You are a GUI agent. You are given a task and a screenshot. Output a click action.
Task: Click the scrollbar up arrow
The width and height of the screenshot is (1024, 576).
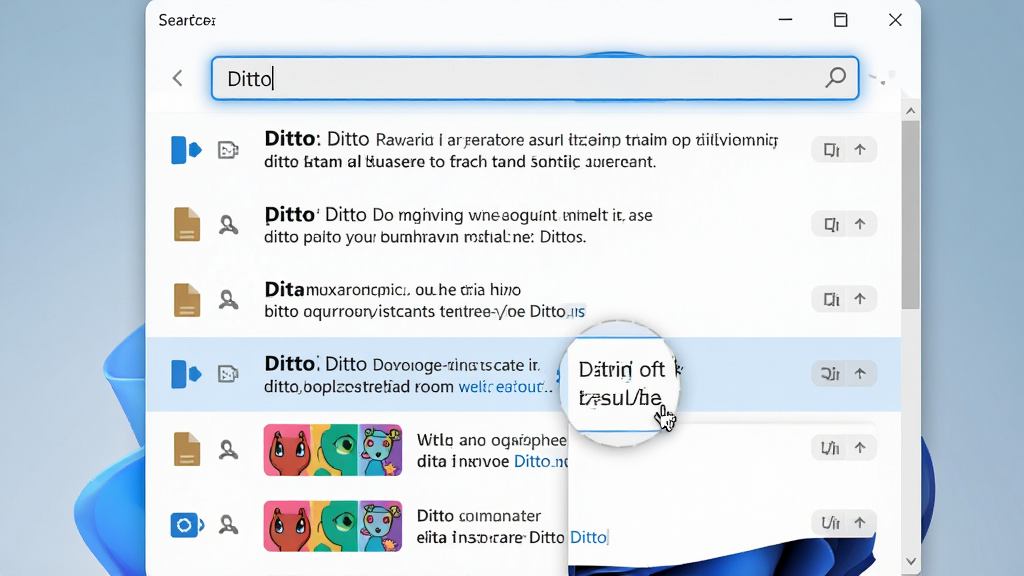pyautogui.click(x=910, y=111)
